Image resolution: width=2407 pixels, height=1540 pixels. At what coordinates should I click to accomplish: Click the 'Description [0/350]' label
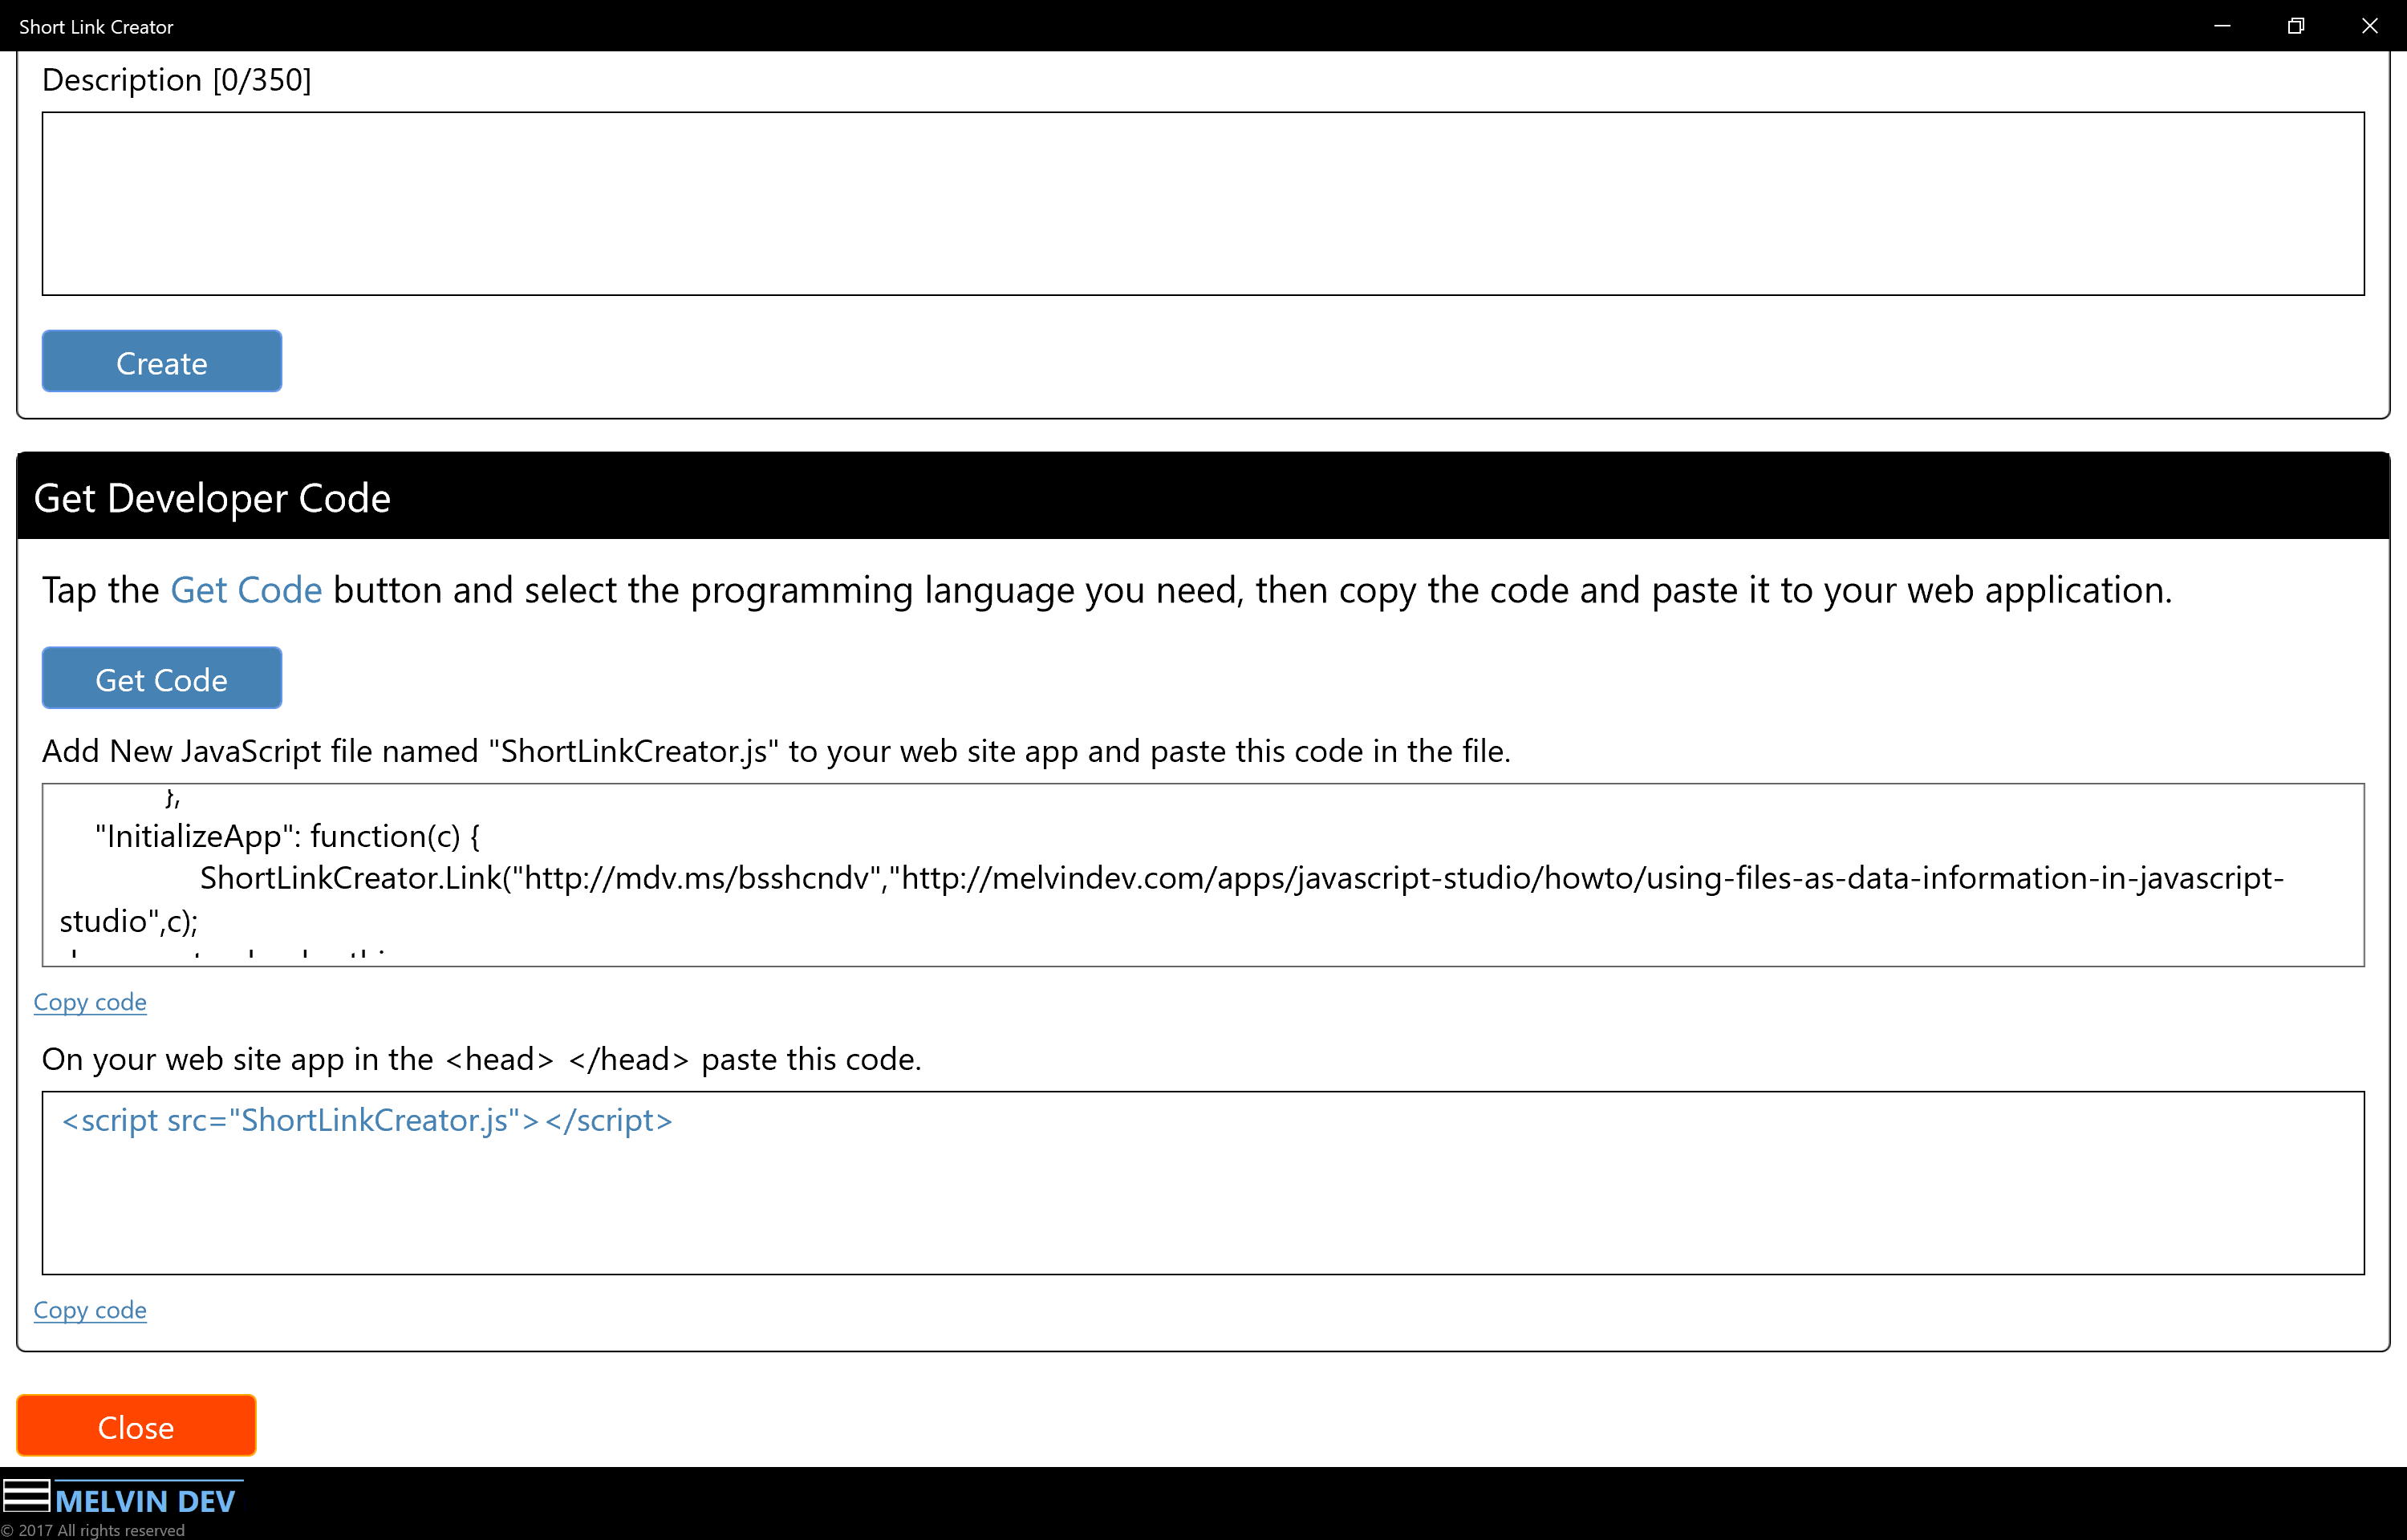pyautogui.click(x=177, y=79)
